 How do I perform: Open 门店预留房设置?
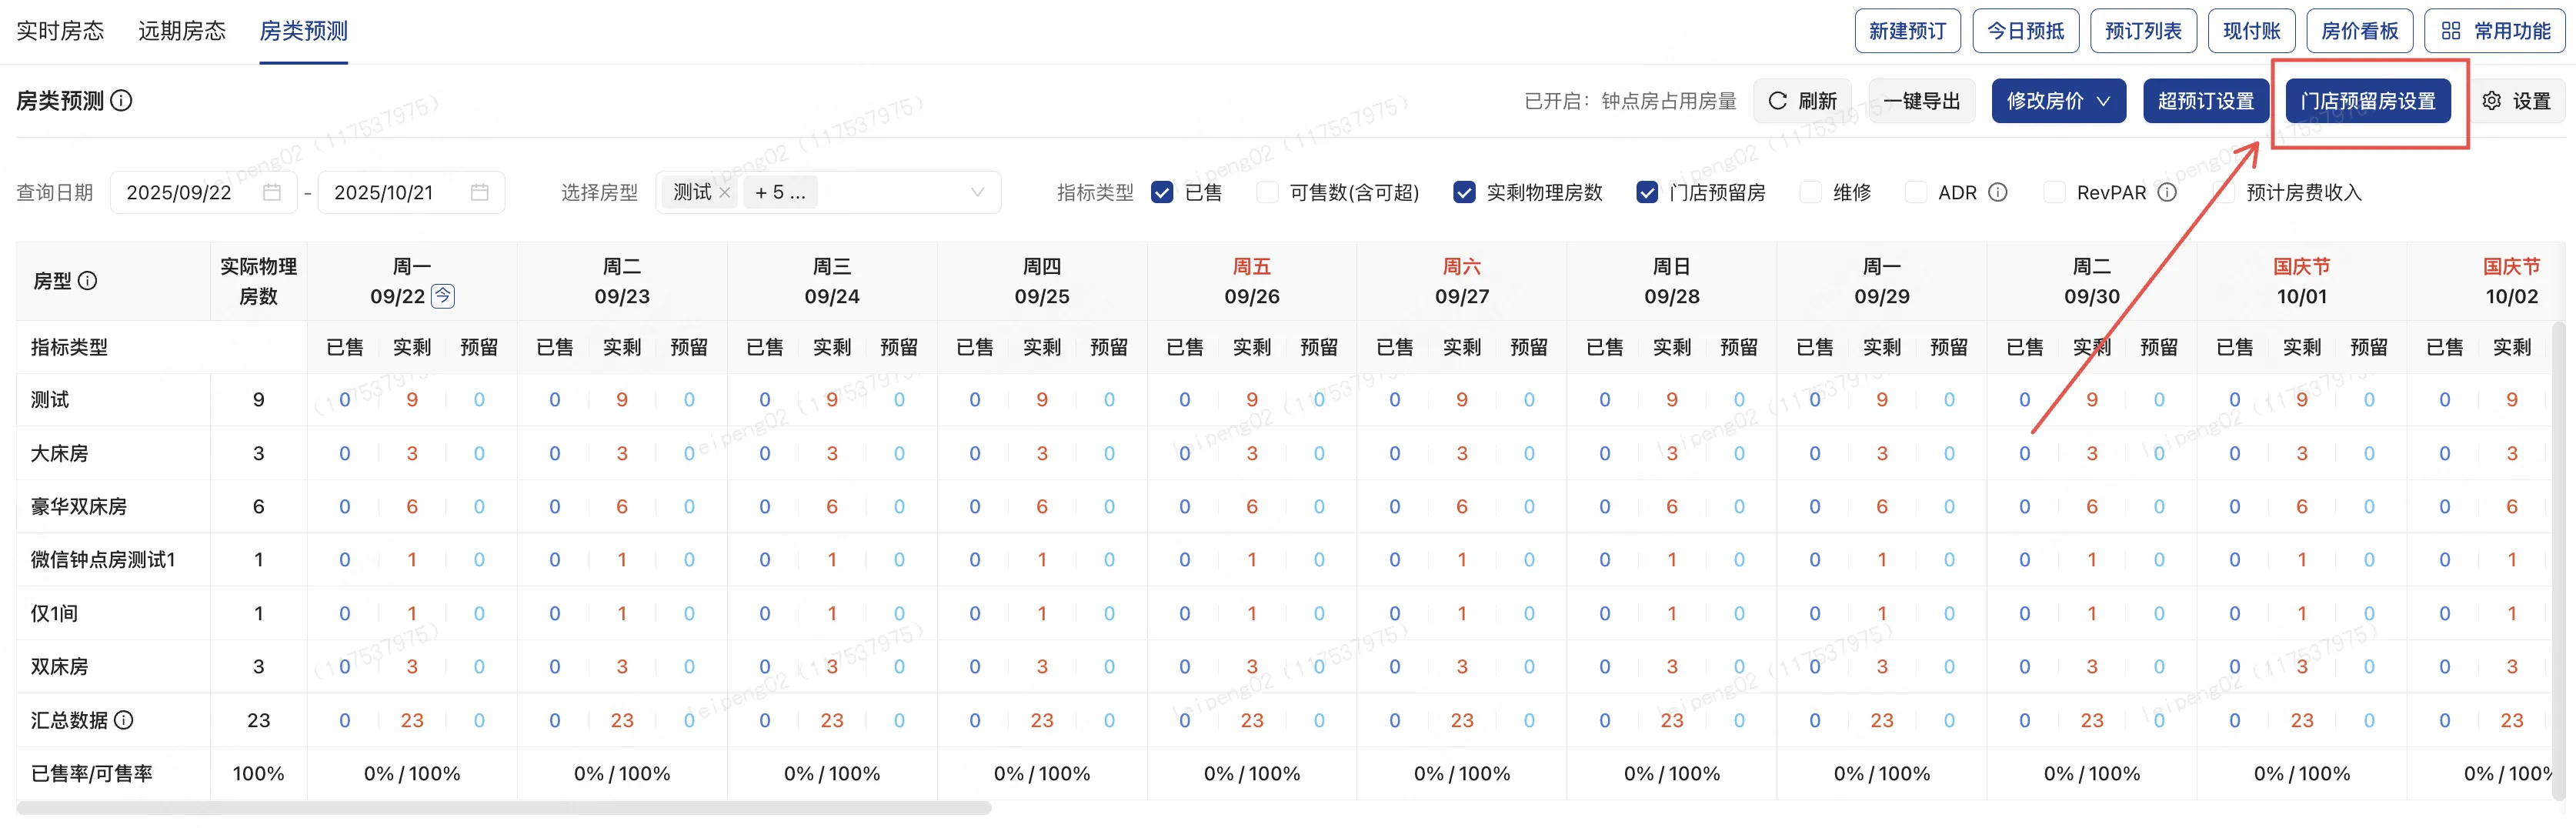(2367, 101)
